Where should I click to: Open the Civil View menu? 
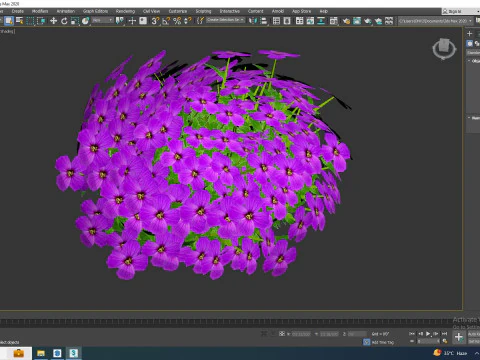151,11
